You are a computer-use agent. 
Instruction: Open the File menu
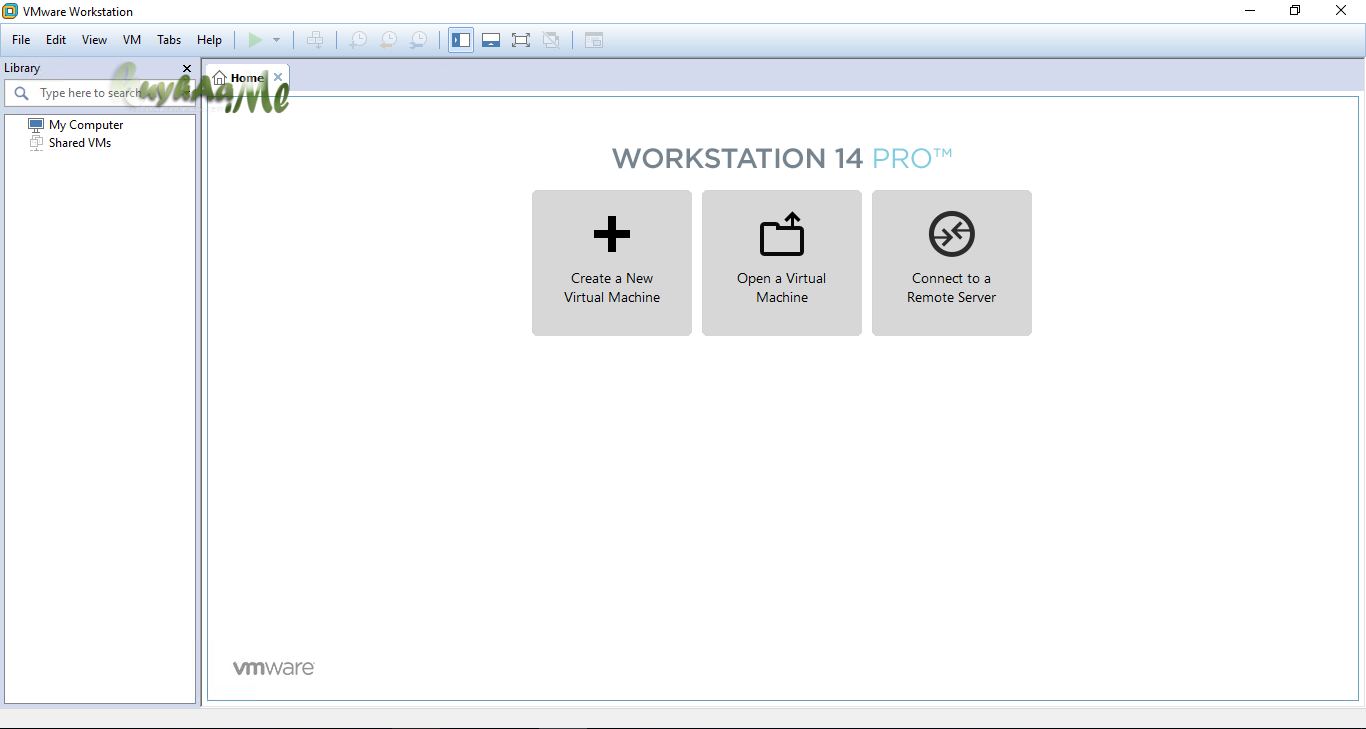[21, 40]
